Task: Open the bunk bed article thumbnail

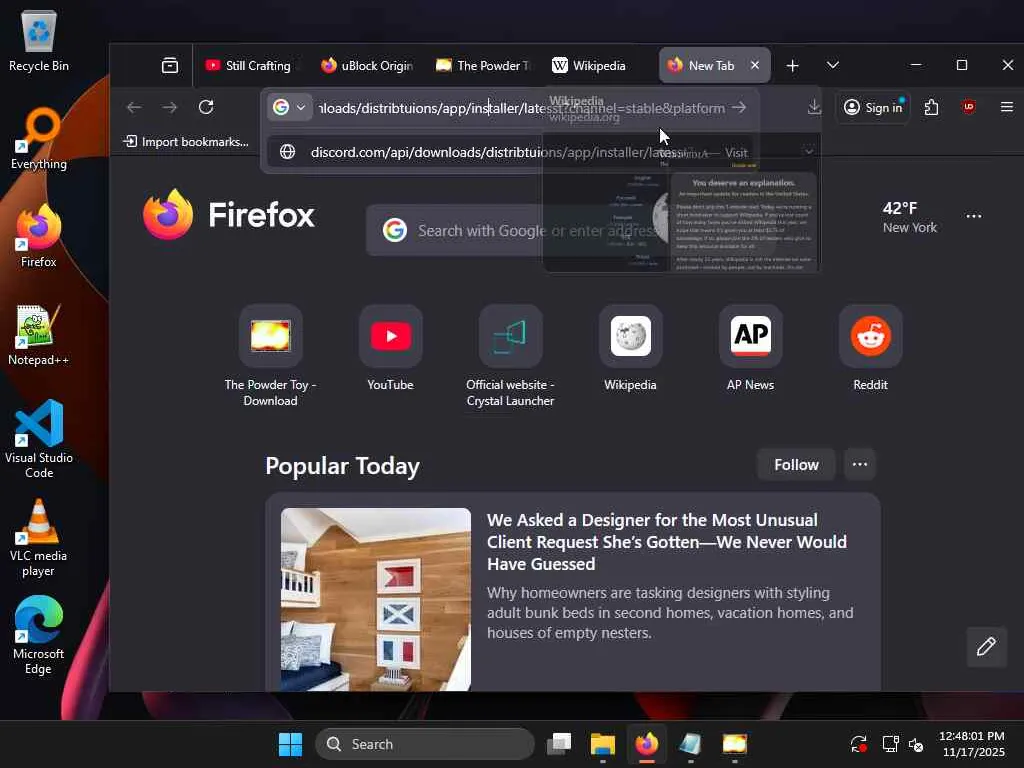Action: [x=376, y=600]
